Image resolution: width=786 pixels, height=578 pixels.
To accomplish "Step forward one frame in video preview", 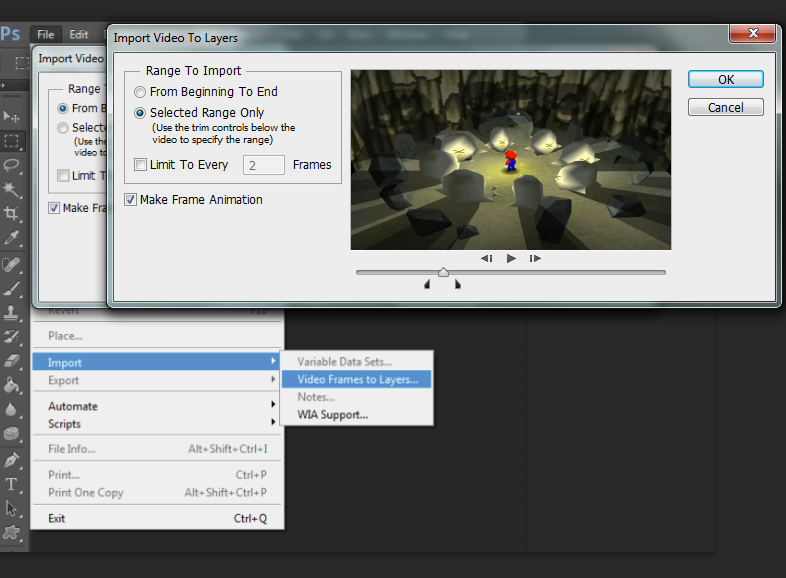I will [535, 258].
